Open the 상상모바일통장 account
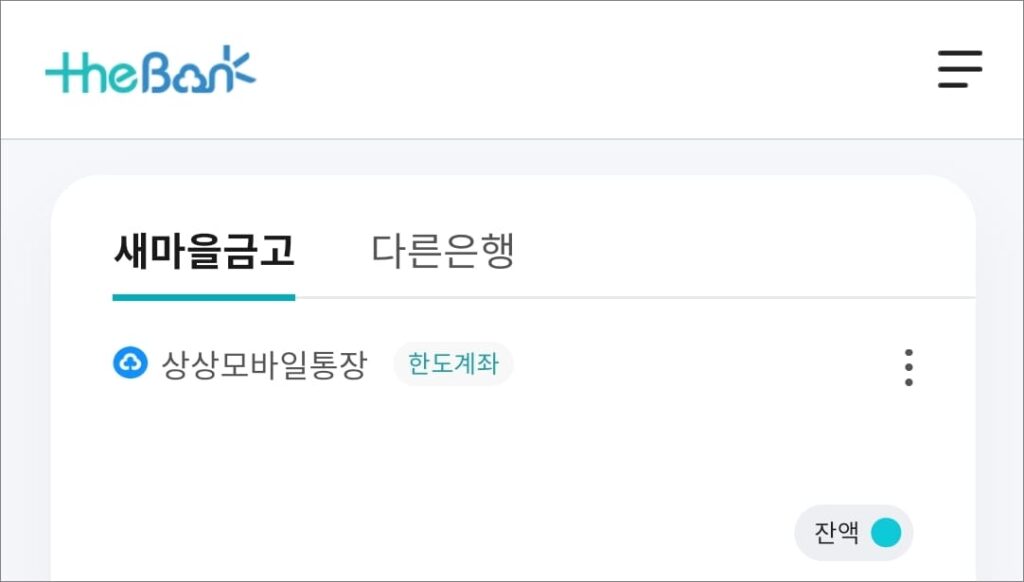 point(264,364)
